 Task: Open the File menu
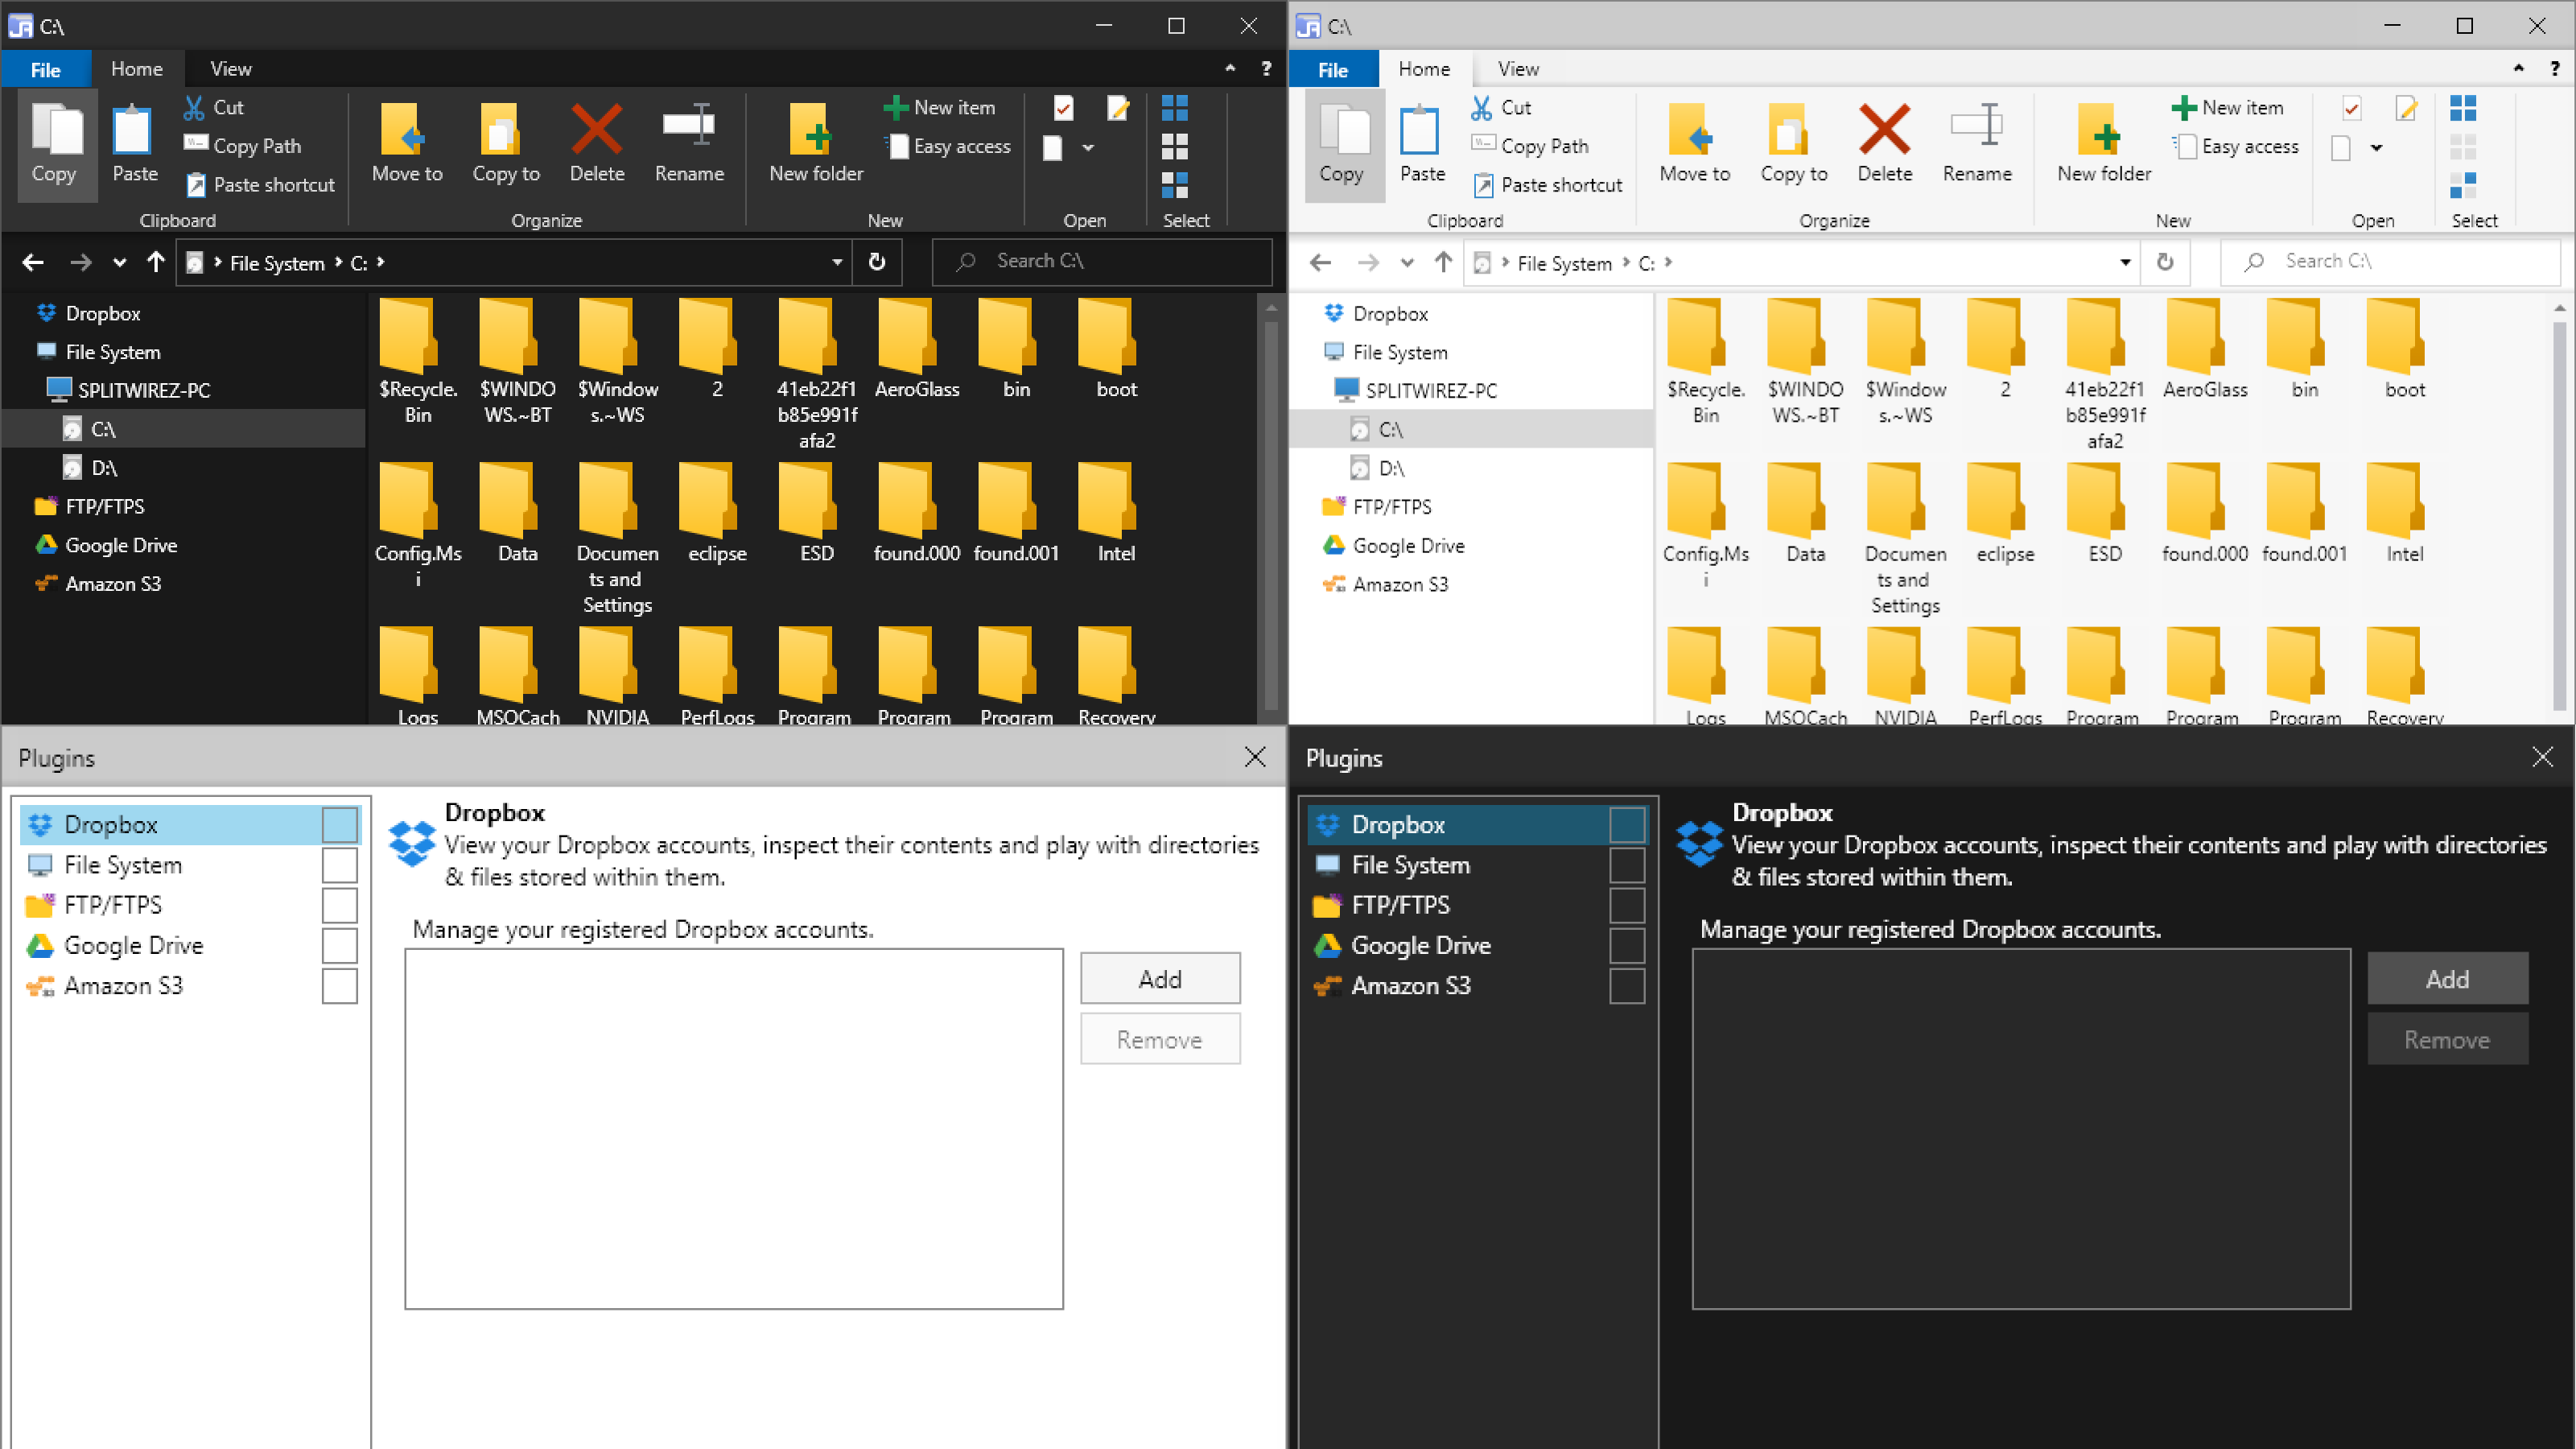[45, 69]
